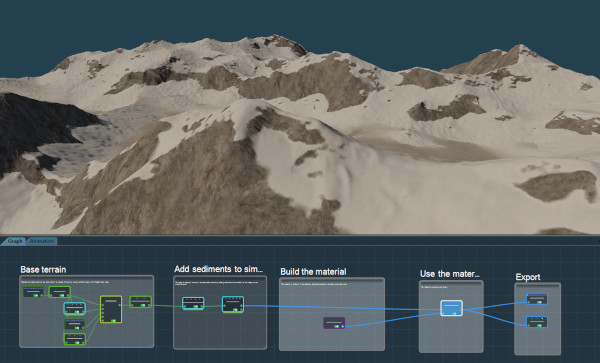600x363 pixels.
Task: Click the Add sediments to sim... group title
Action: tap(218, 269)
